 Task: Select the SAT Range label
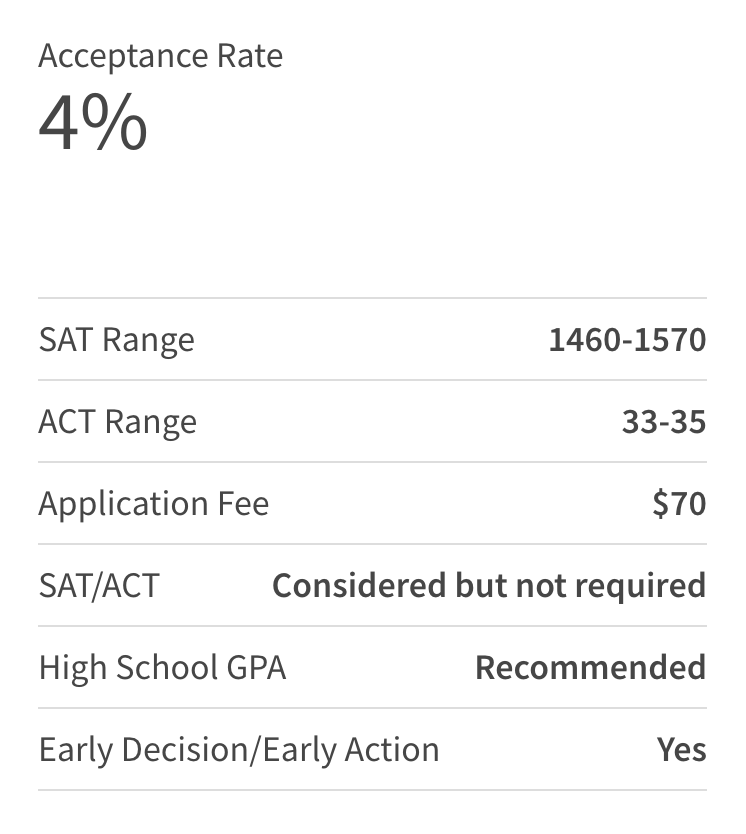coord(116,340)
